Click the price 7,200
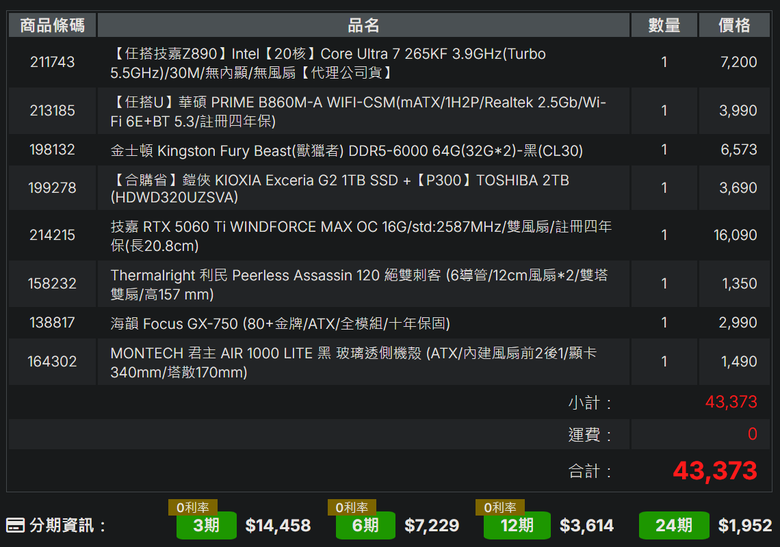Screen dimensions: 780x547 (739, 62)
